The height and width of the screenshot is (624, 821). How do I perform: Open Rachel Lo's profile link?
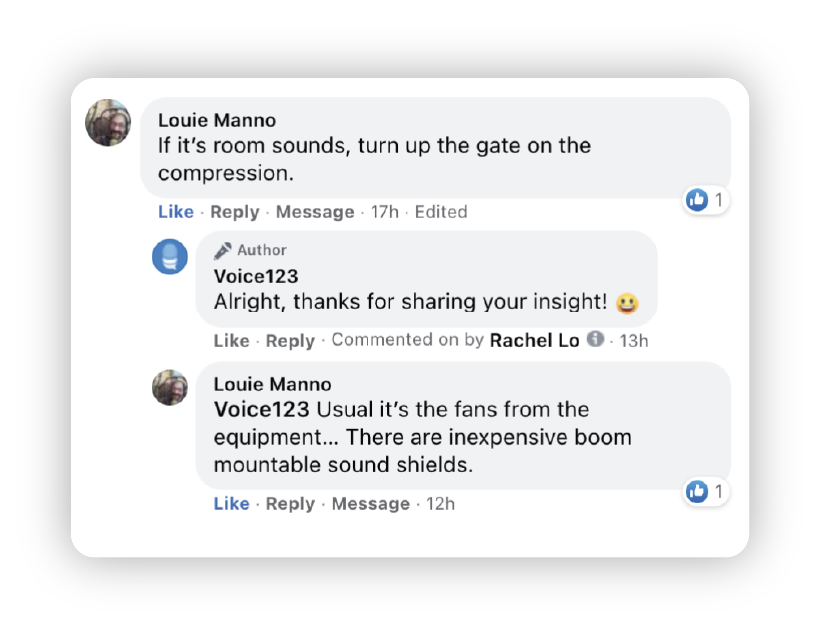[534, 340]
